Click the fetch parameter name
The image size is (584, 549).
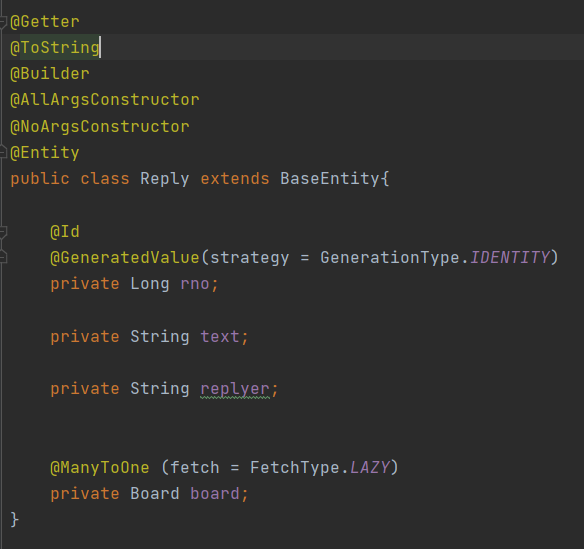195,467
